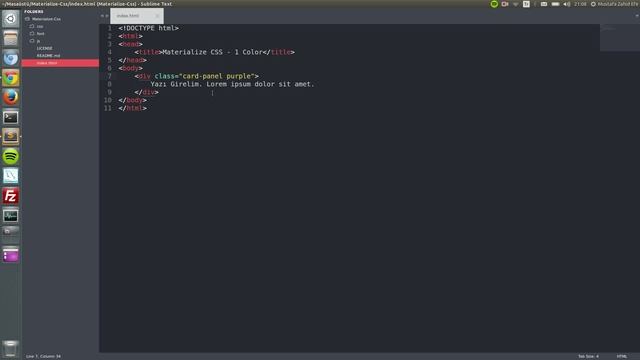Open the Tab Size setting in status bar
The height and width of the screenshot is (360, 640).
tap(588, 356)
